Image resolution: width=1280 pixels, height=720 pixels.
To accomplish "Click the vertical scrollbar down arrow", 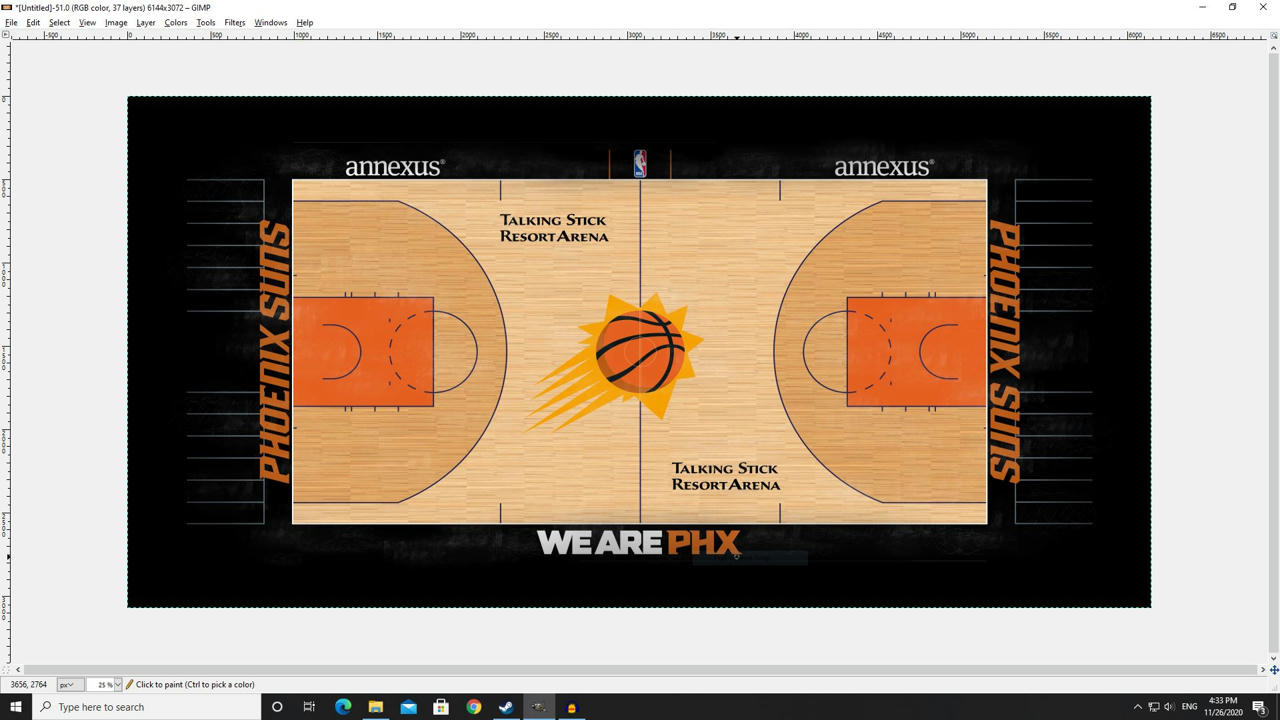I will pos(1274,659).
